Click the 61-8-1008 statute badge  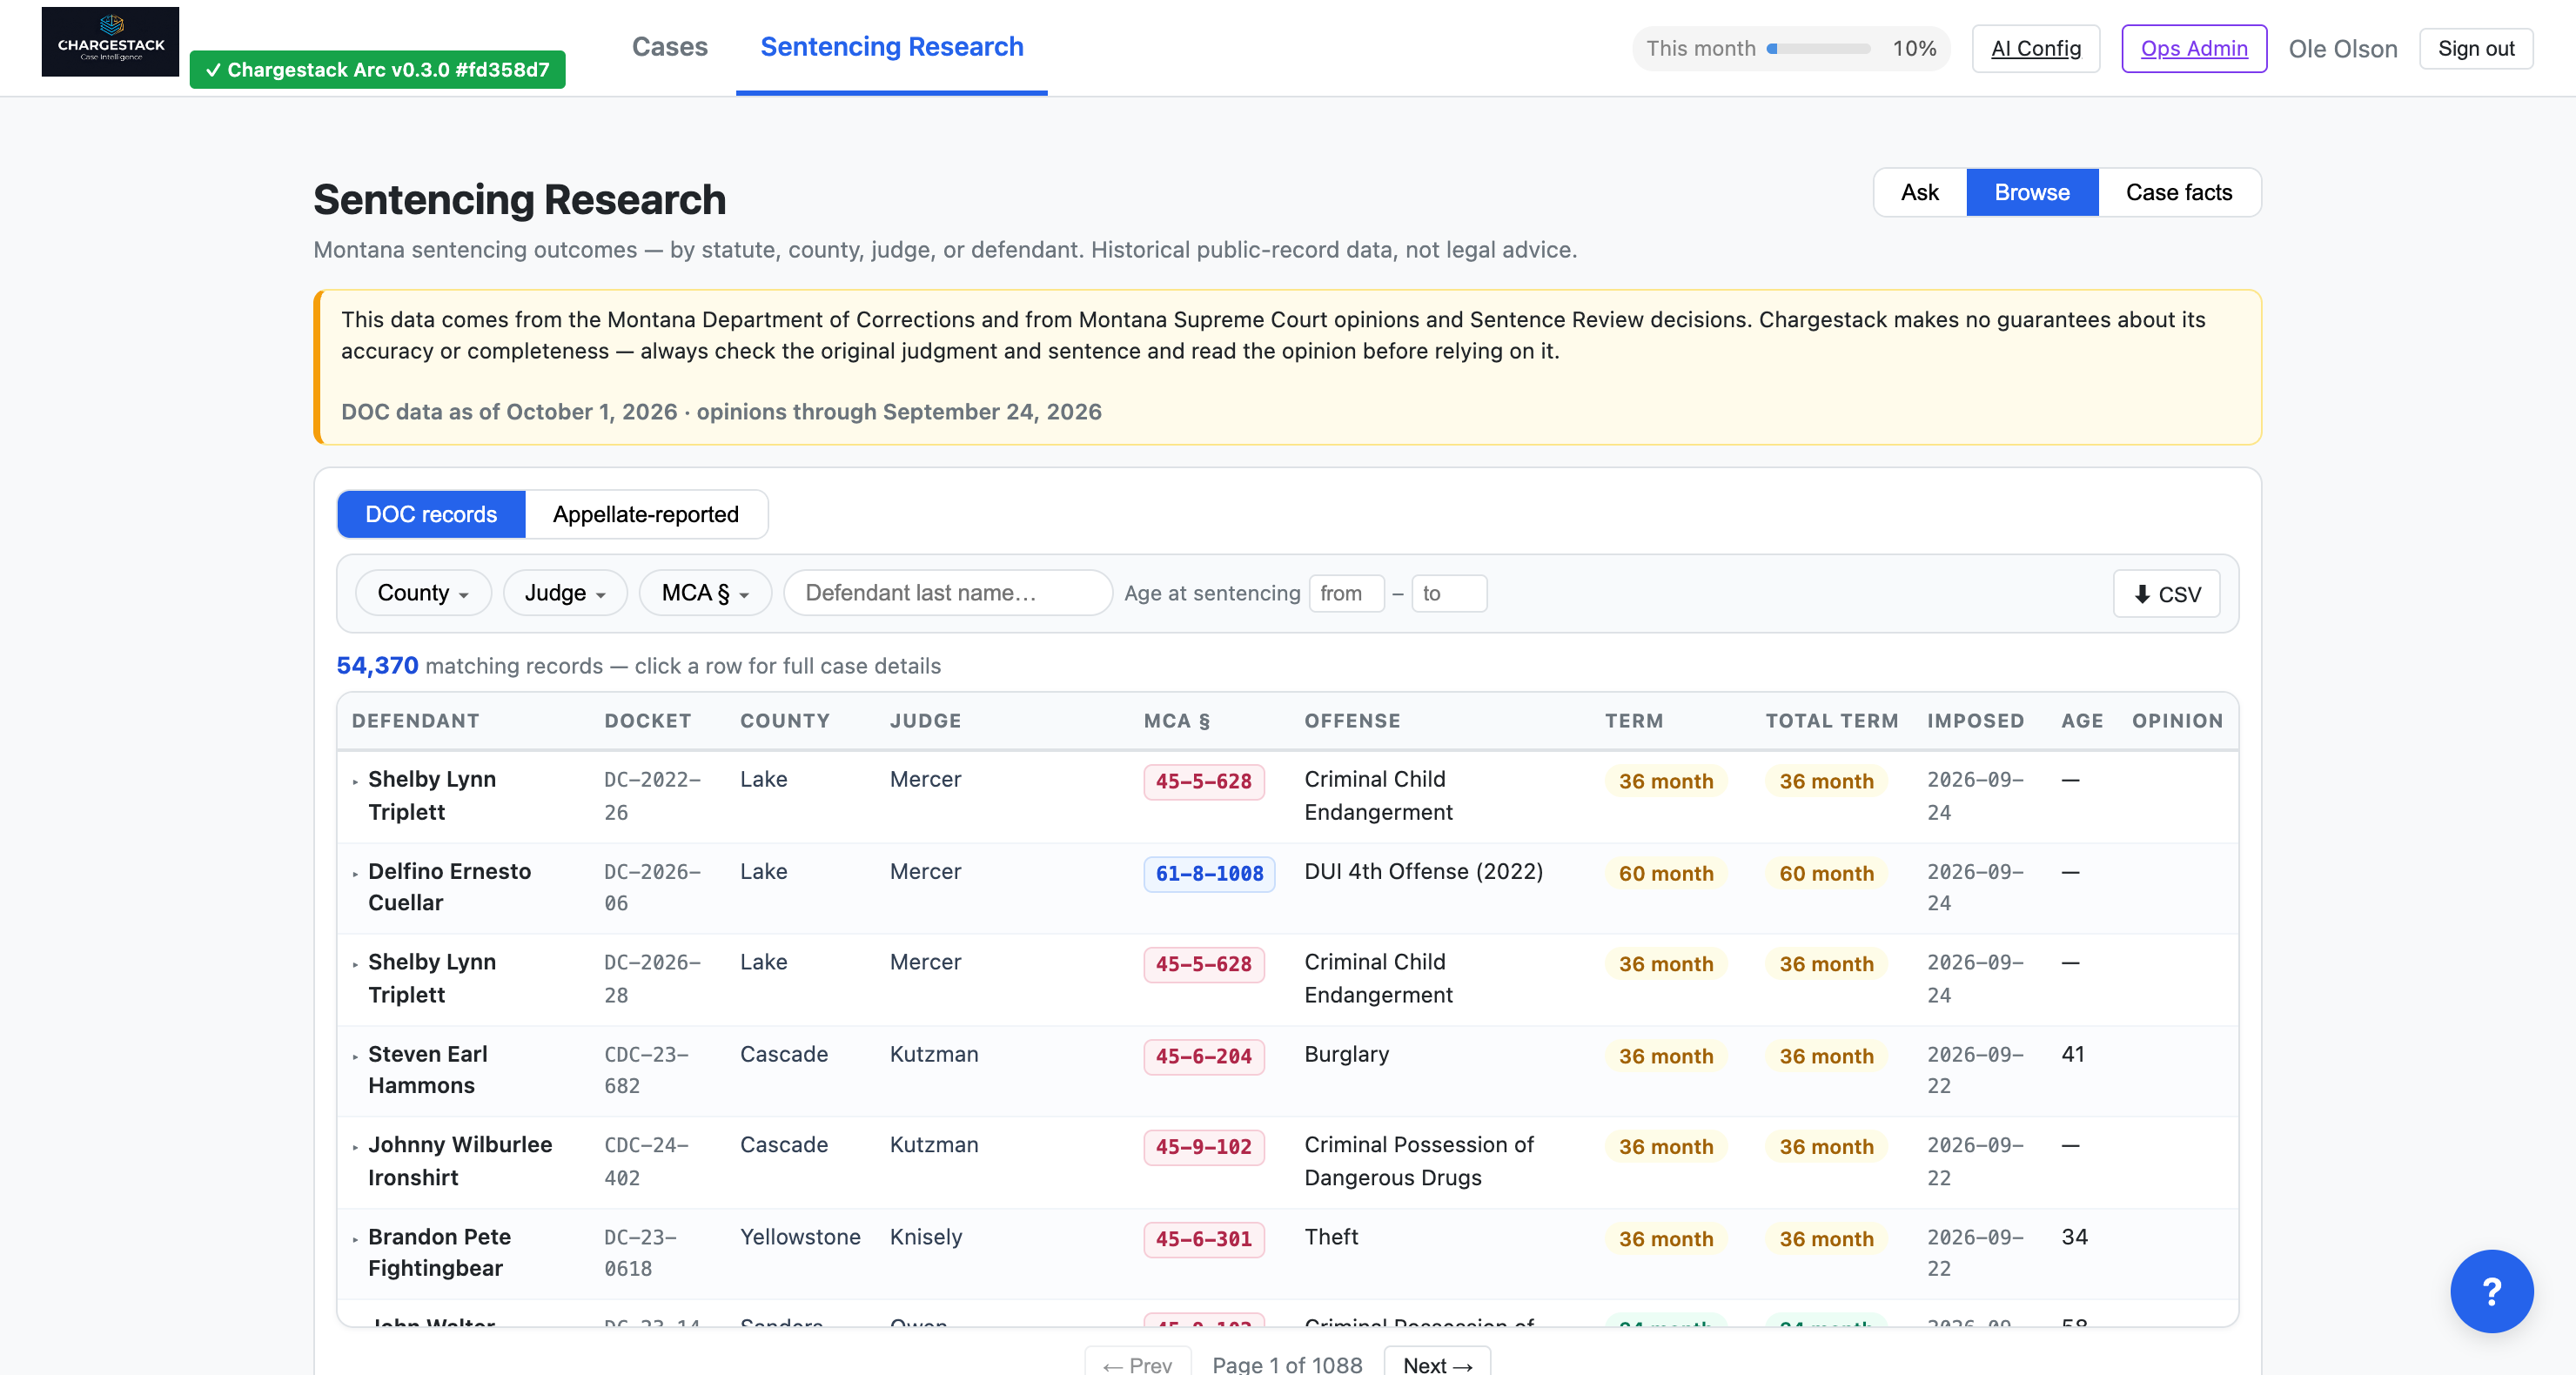1208,874
